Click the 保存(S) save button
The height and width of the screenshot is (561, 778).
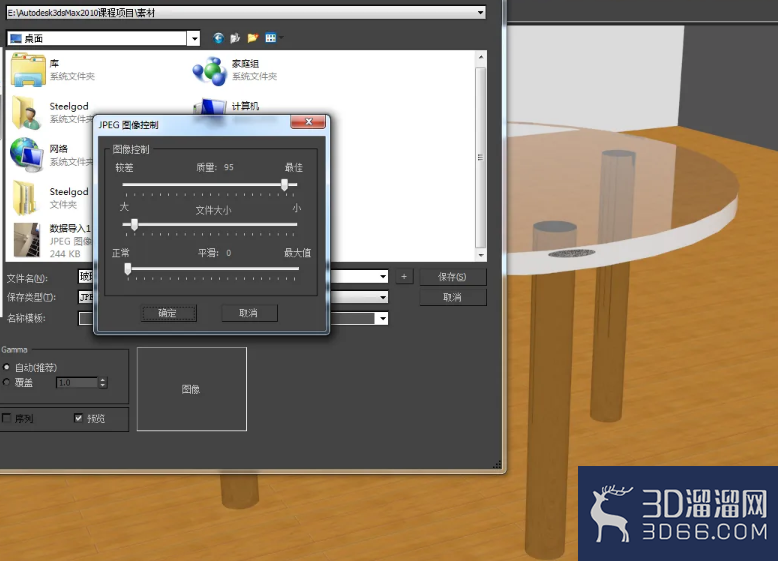[x=453, y=277]
